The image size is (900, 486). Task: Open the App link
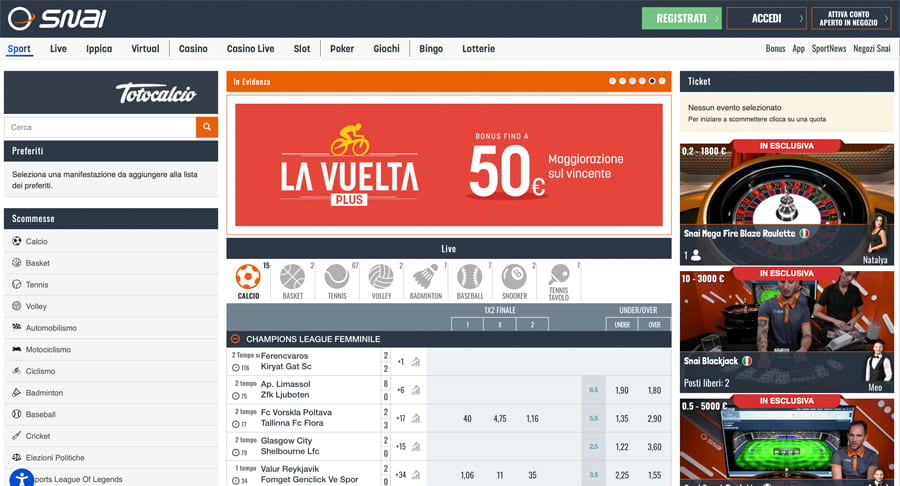[x=798, y=49]
